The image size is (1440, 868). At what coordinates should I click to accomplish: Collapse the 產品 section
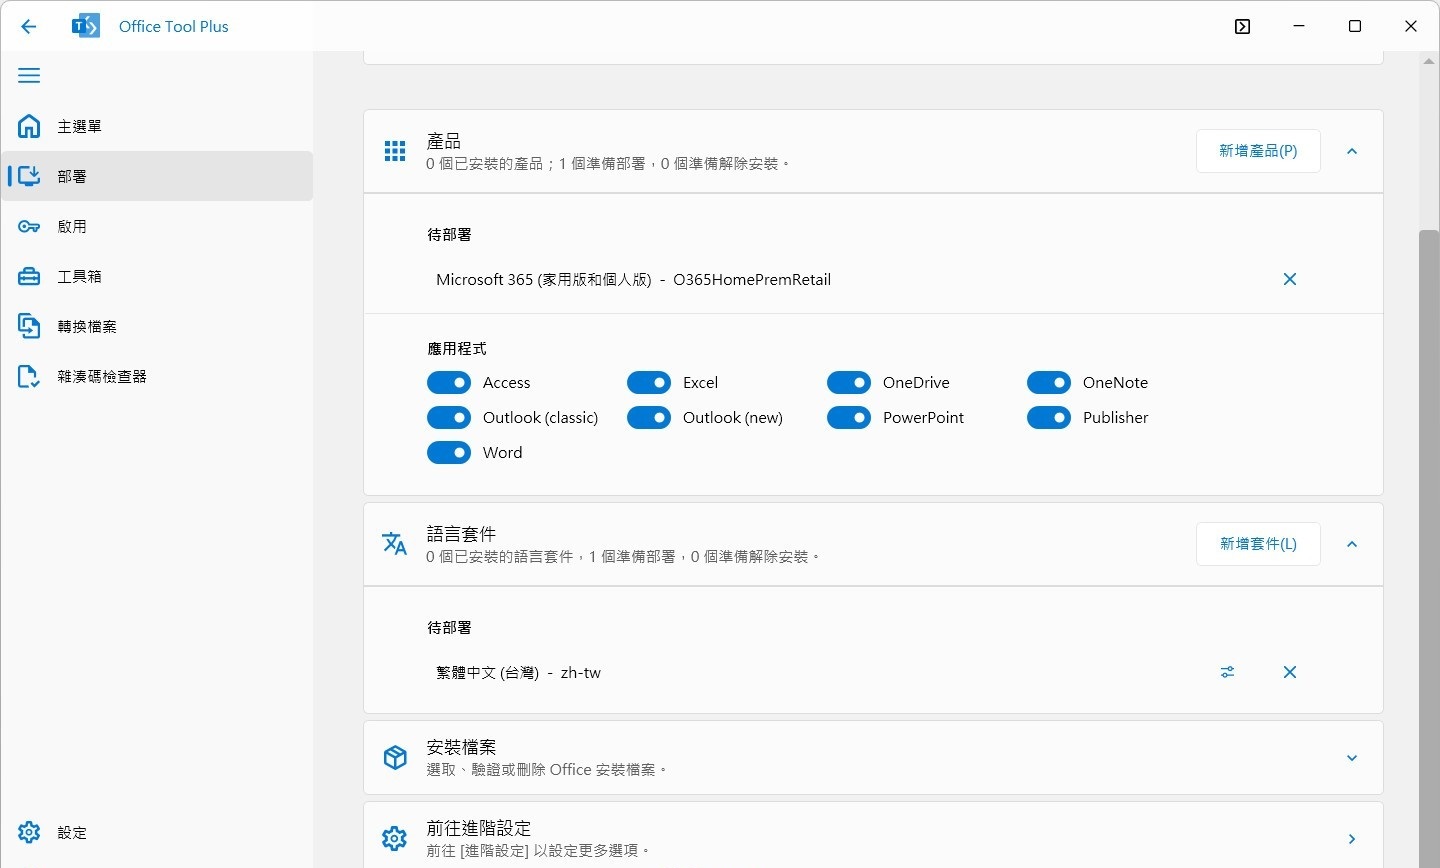pos(1352,152)
